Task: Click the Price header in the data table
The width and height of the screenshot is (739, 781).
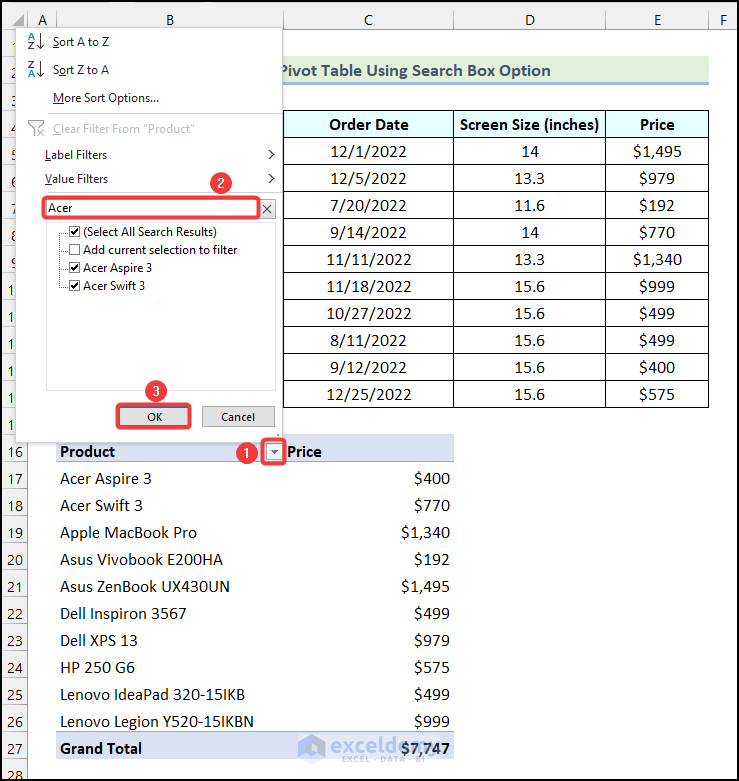Action: pos(657,125)
